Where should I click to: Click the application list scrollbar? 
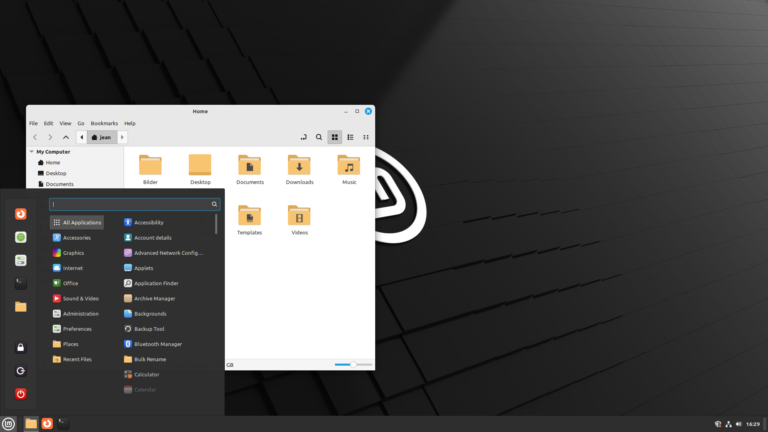point(216,224)
